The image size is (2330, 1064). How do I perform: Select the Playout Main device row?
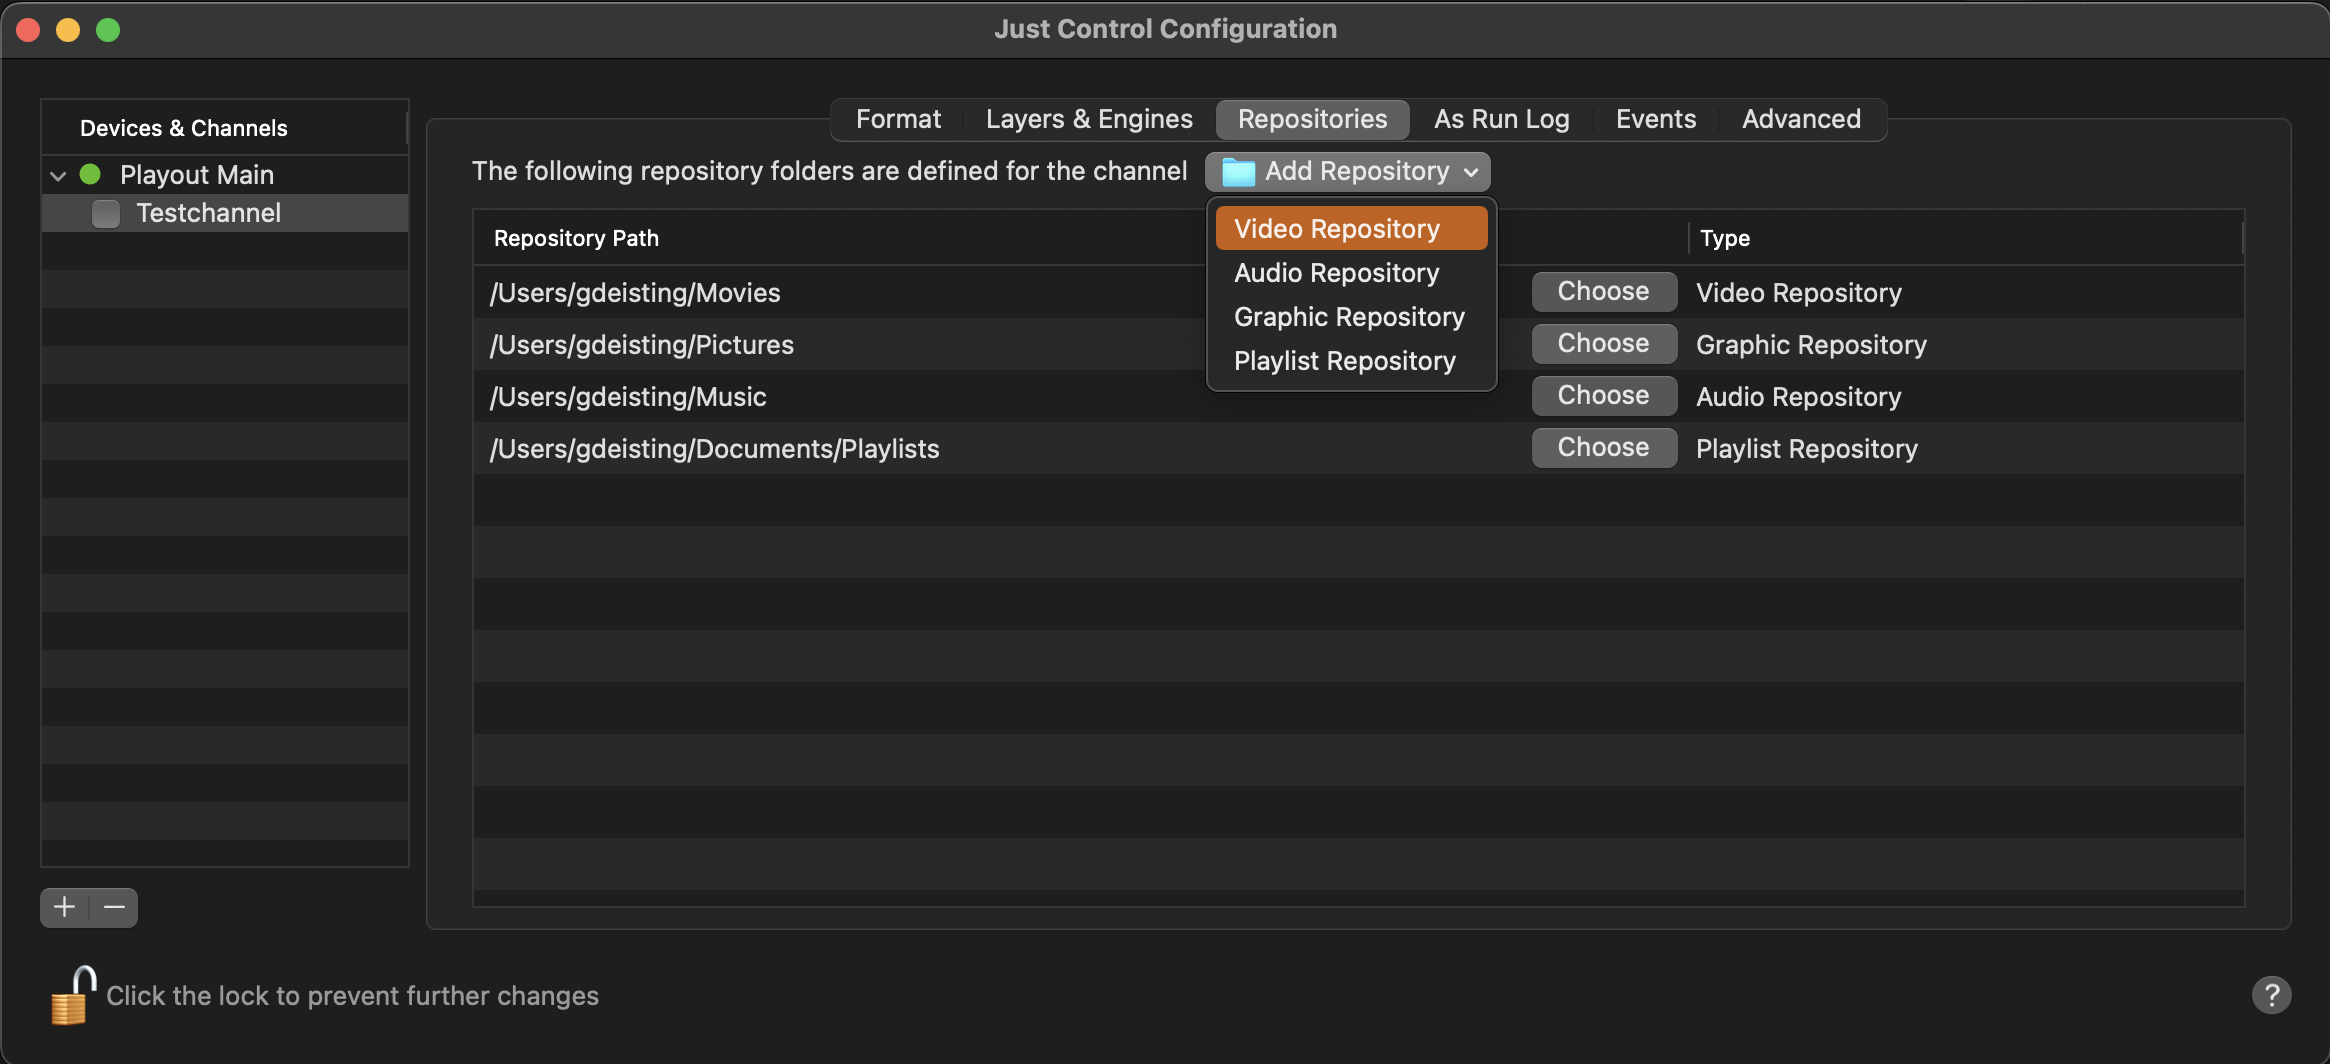tap(225, 175)
